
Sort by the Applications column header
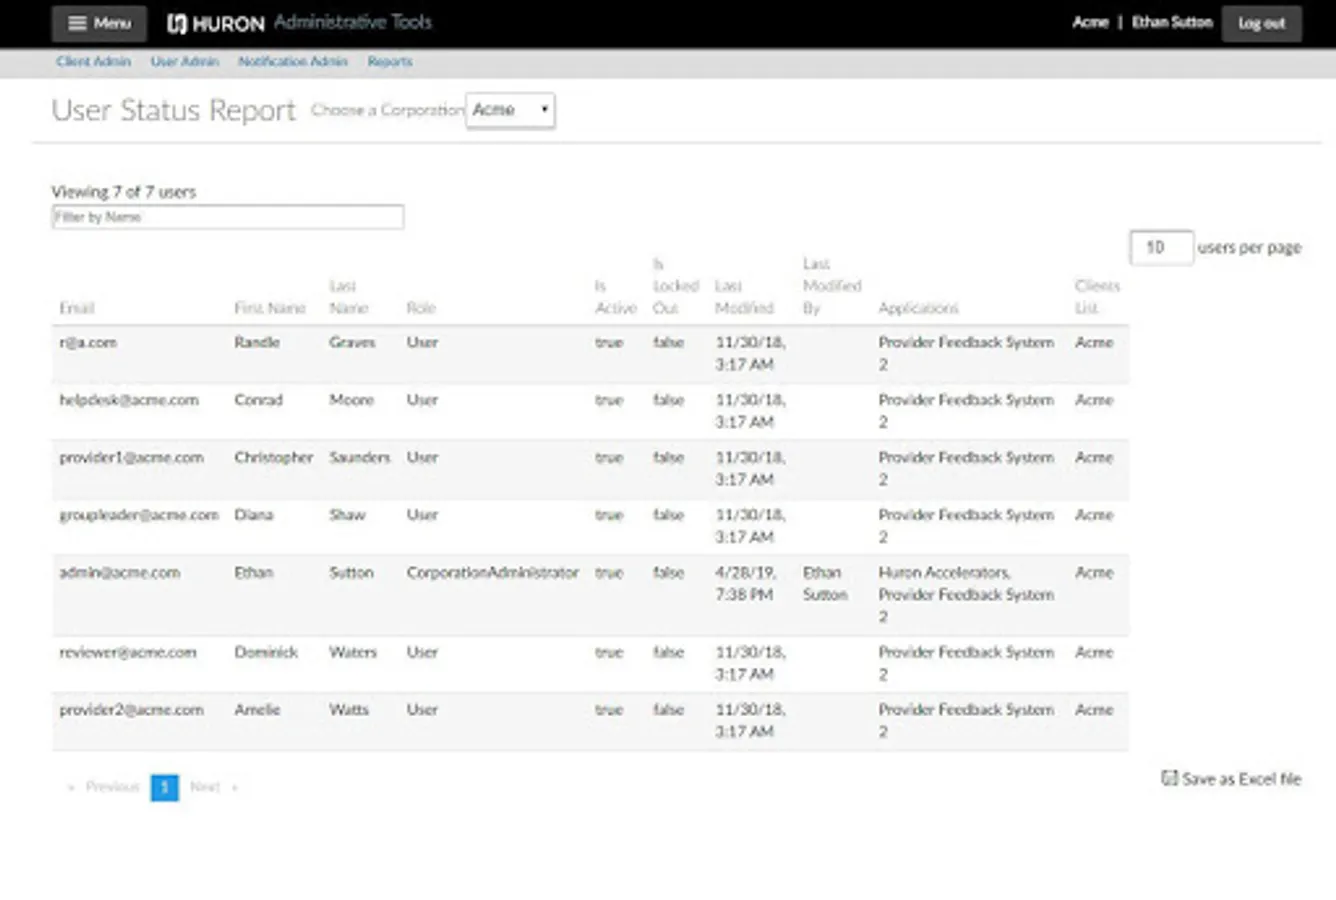click(x=918, y=308)
